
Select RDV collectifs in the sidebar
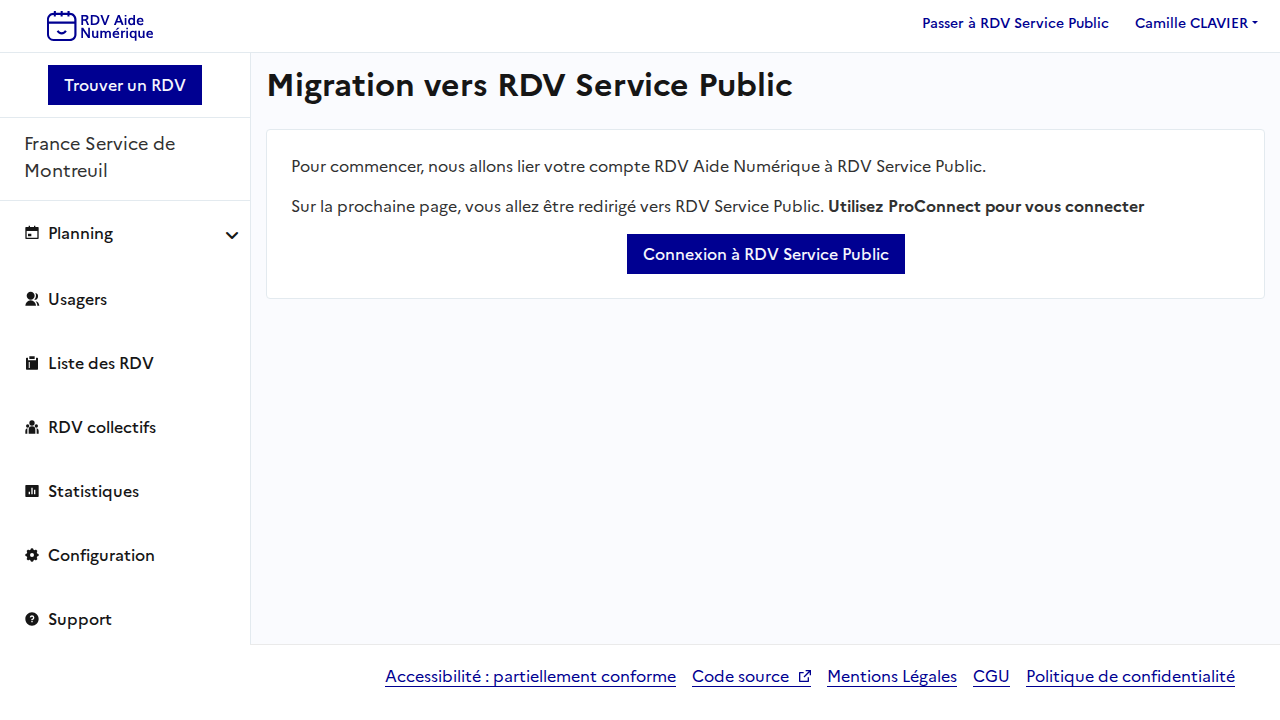pyautogui.click(x=102, y=427)
